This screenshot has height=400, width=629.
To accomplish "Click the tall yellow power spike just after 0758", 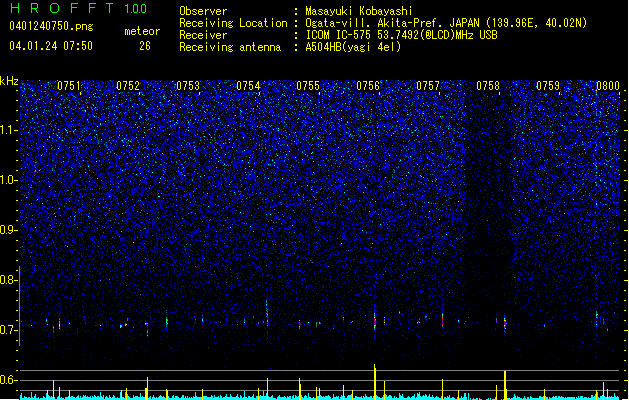I will [505, 385].
